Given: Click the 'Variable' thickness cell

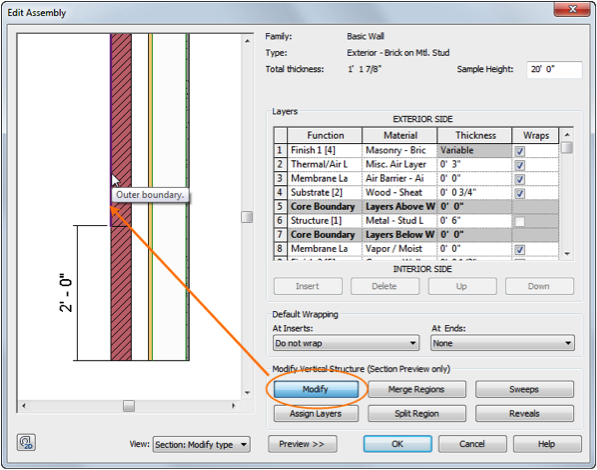Looking at the screenshot, I should 475,150.
